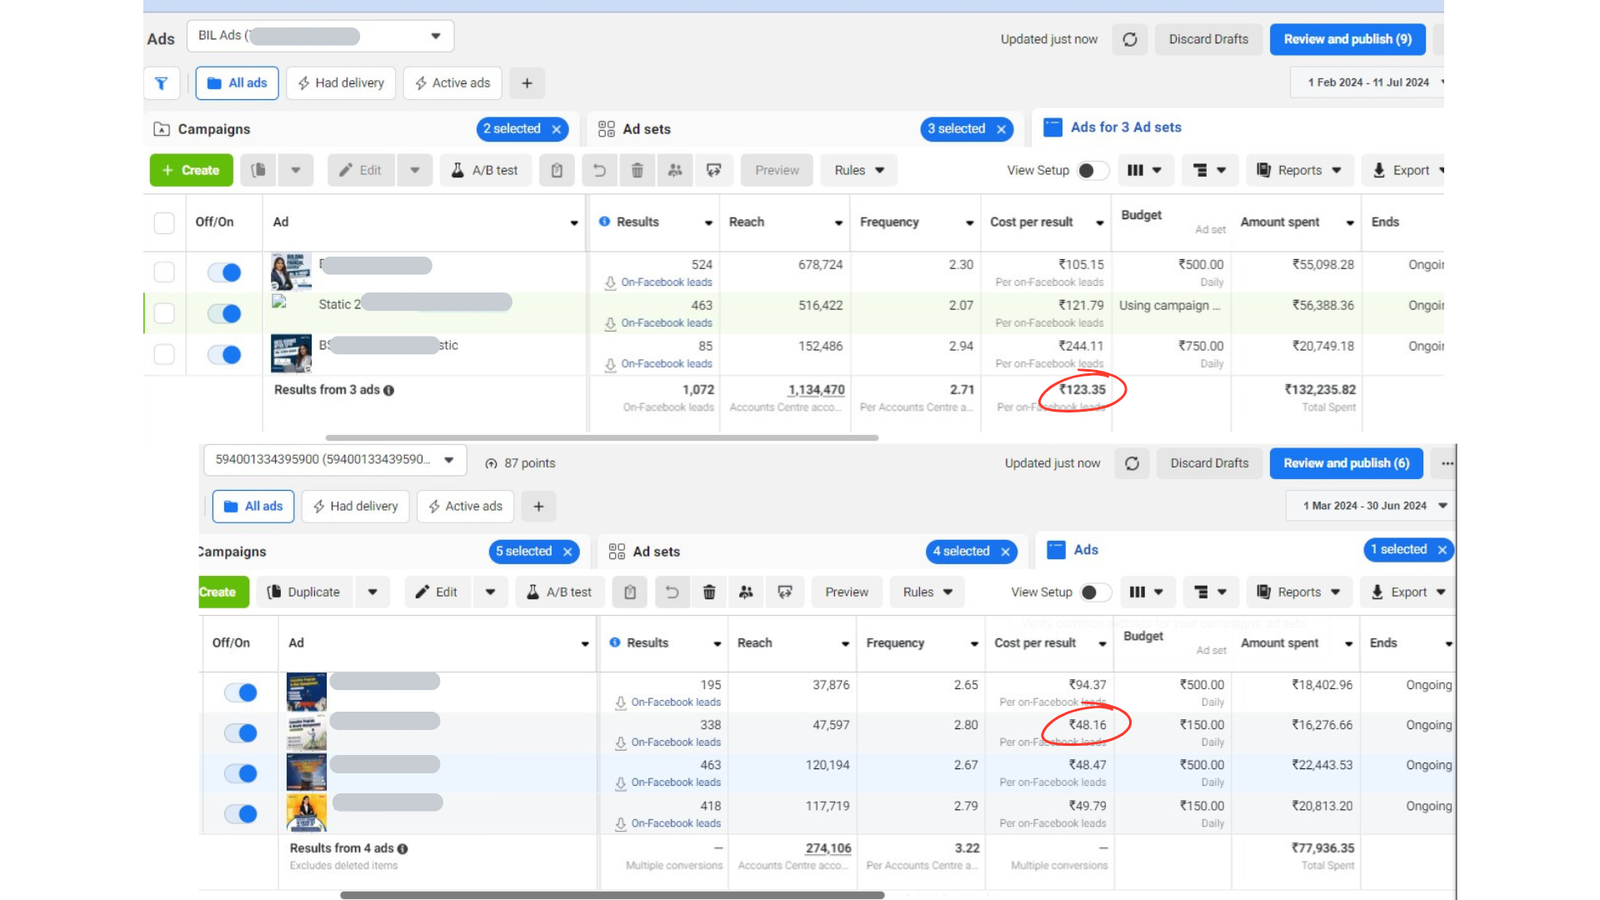Viewport: 1600px width, 900px height.
Task: Switch on View Setup toggle in bottom panel
Action: pyautogui.click(x=1095, y=592)
